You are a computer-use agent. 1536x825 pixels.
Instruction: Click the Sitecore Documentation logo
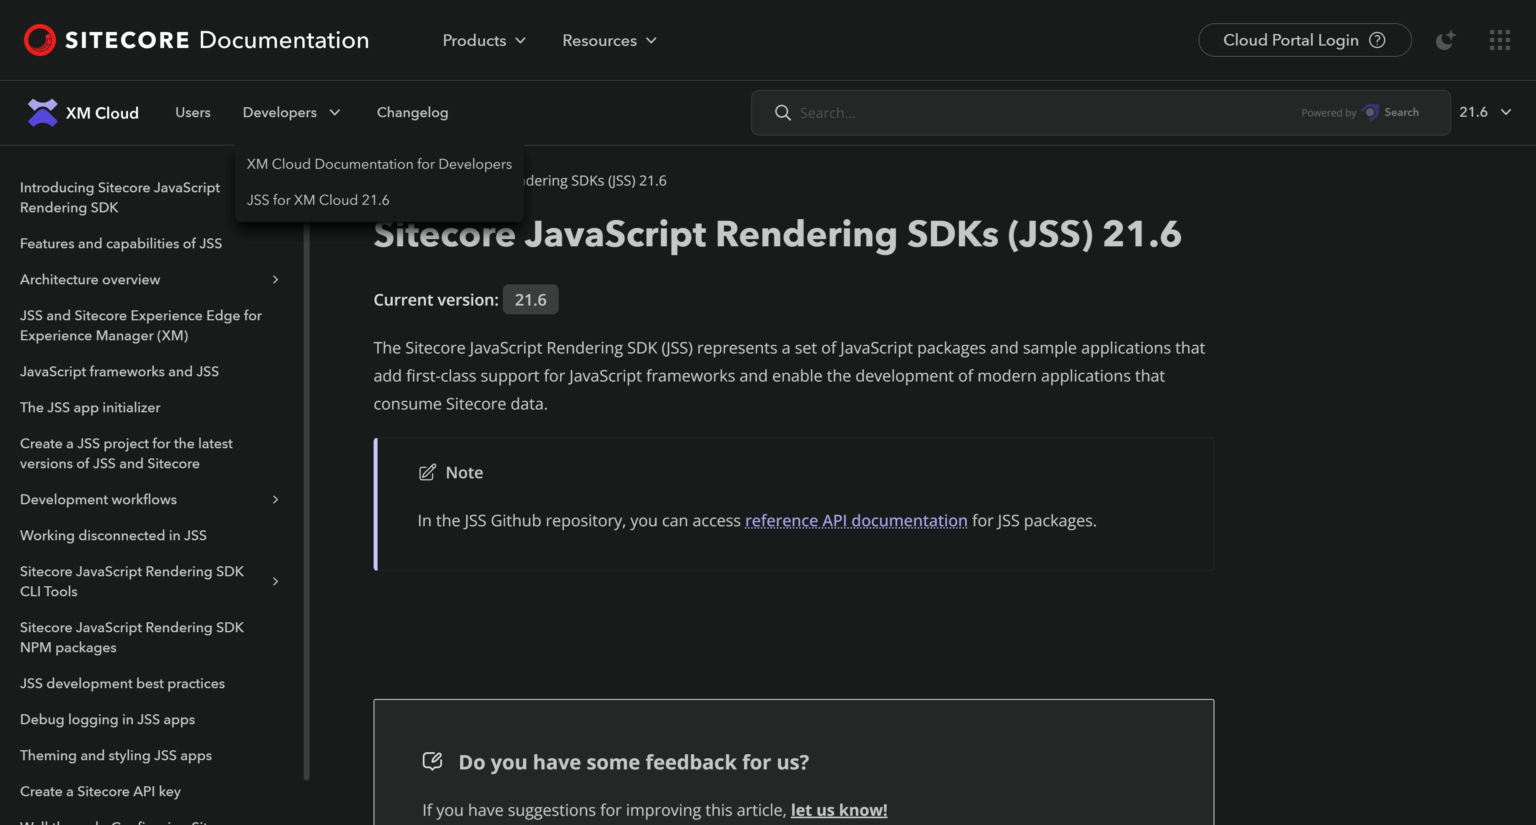pyautogui.click(x=195, y=40)
